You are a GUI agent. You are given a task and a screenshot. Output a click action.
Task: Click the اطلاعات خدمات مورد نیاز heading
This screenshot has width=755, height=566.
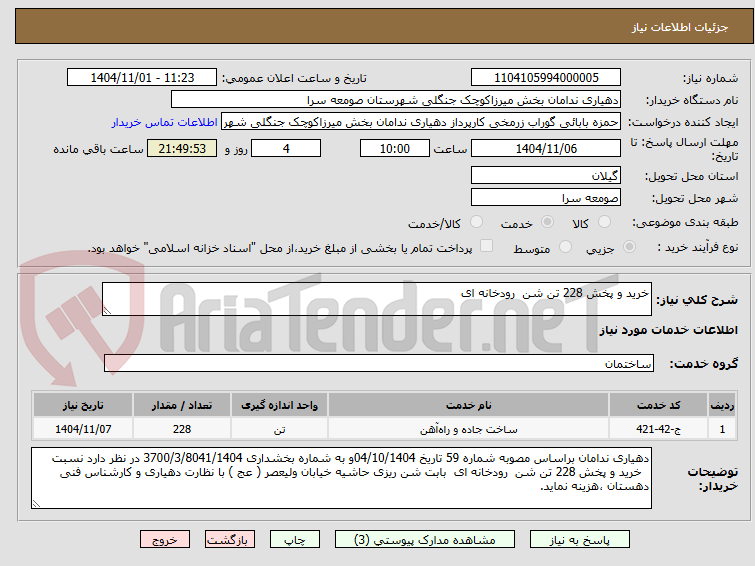pyautogui.click(x=668, y=330)
